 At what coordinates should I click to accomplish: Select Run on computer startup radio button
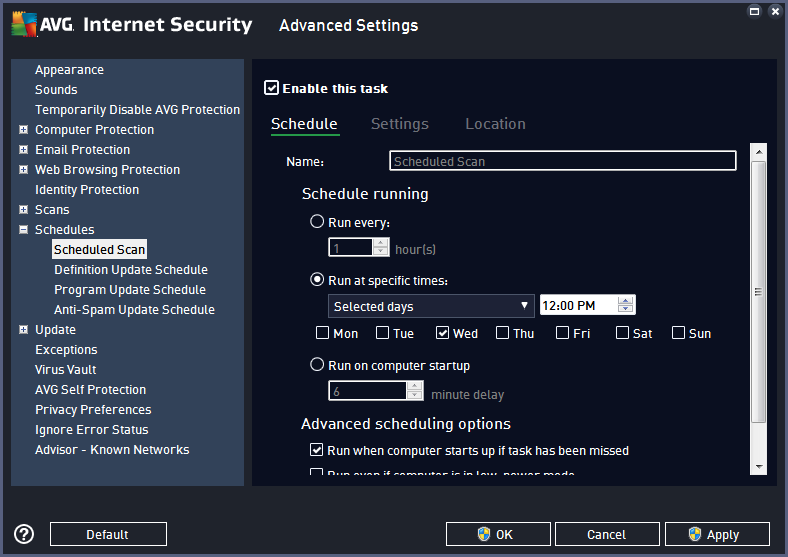317,364
